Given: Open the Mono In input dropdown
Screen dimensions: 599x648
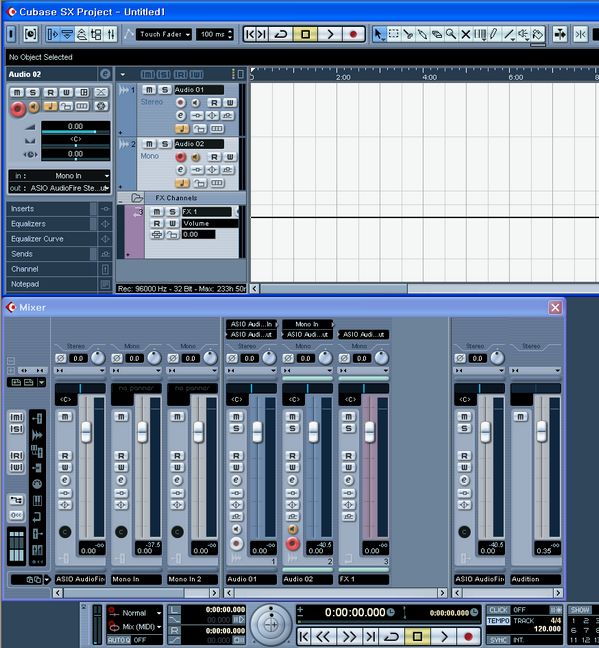Looking at the screenshot, I should point(60,176).
